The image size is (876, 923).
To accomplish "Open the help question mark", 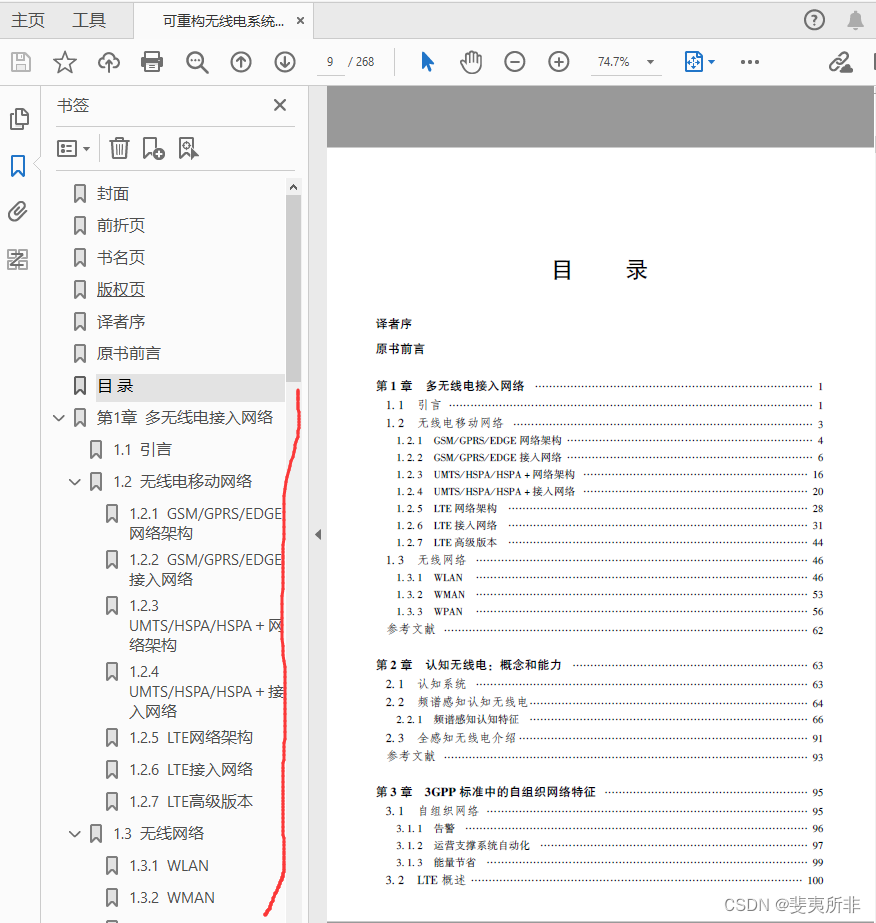I will (x=814, y=20).
